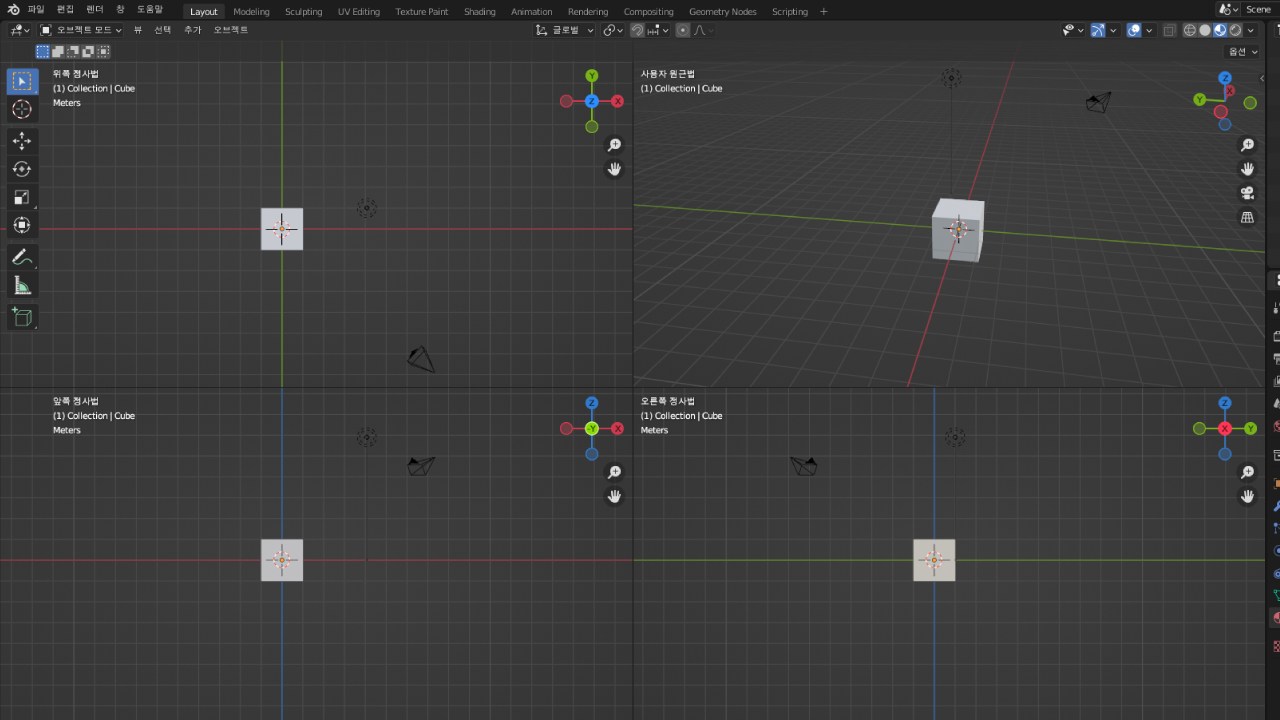
Task: Select the Annotate pencil tool
Action: pos(21,257)
